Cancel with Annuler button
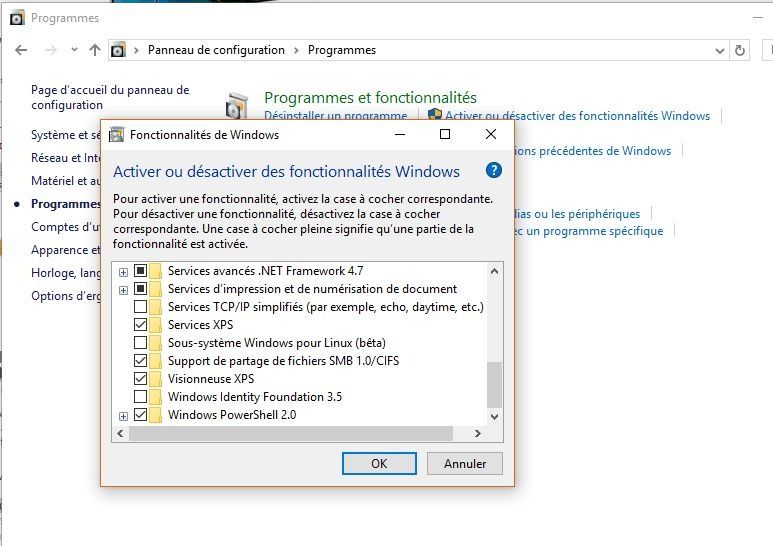The image size is (773, 546). [x=465, y=464]
